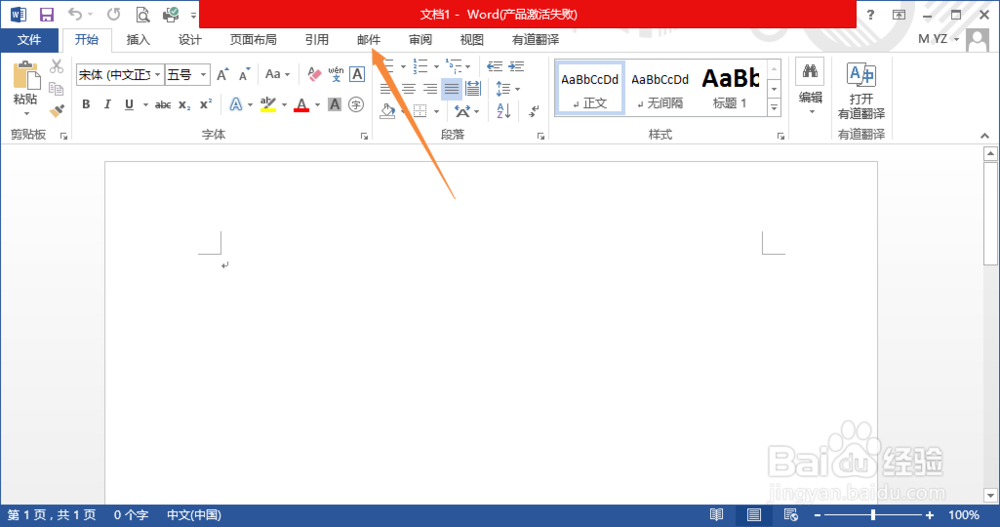Switch to Read Mode view in status bar
This screenshot has width=1000, height=527.
[x=717, y=514]
